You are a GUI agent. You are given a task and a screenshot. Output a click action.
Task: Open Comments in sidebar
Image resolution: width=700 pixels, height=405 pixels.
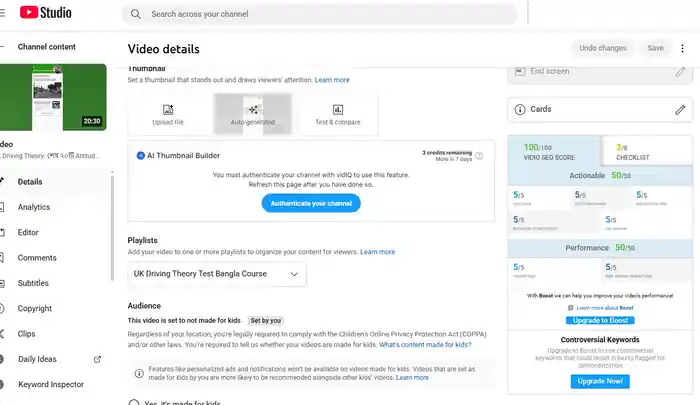37,258
